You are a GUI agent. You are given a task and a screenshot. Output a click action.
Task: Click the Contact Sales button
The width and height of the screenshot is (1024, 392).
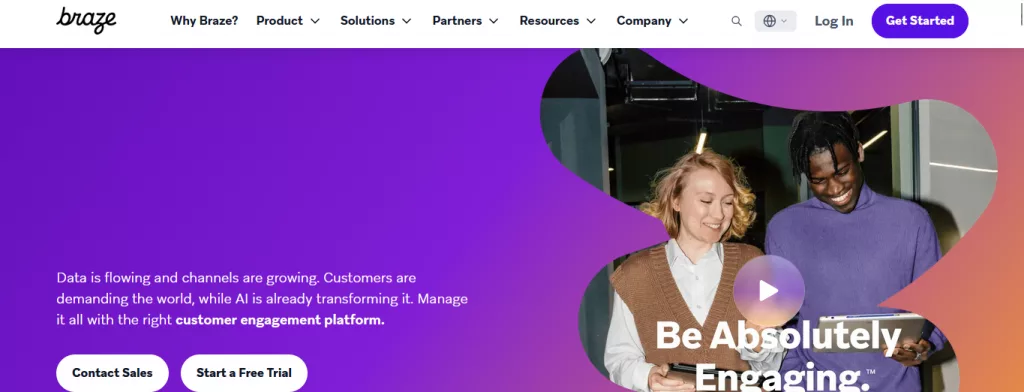(112, 373)
